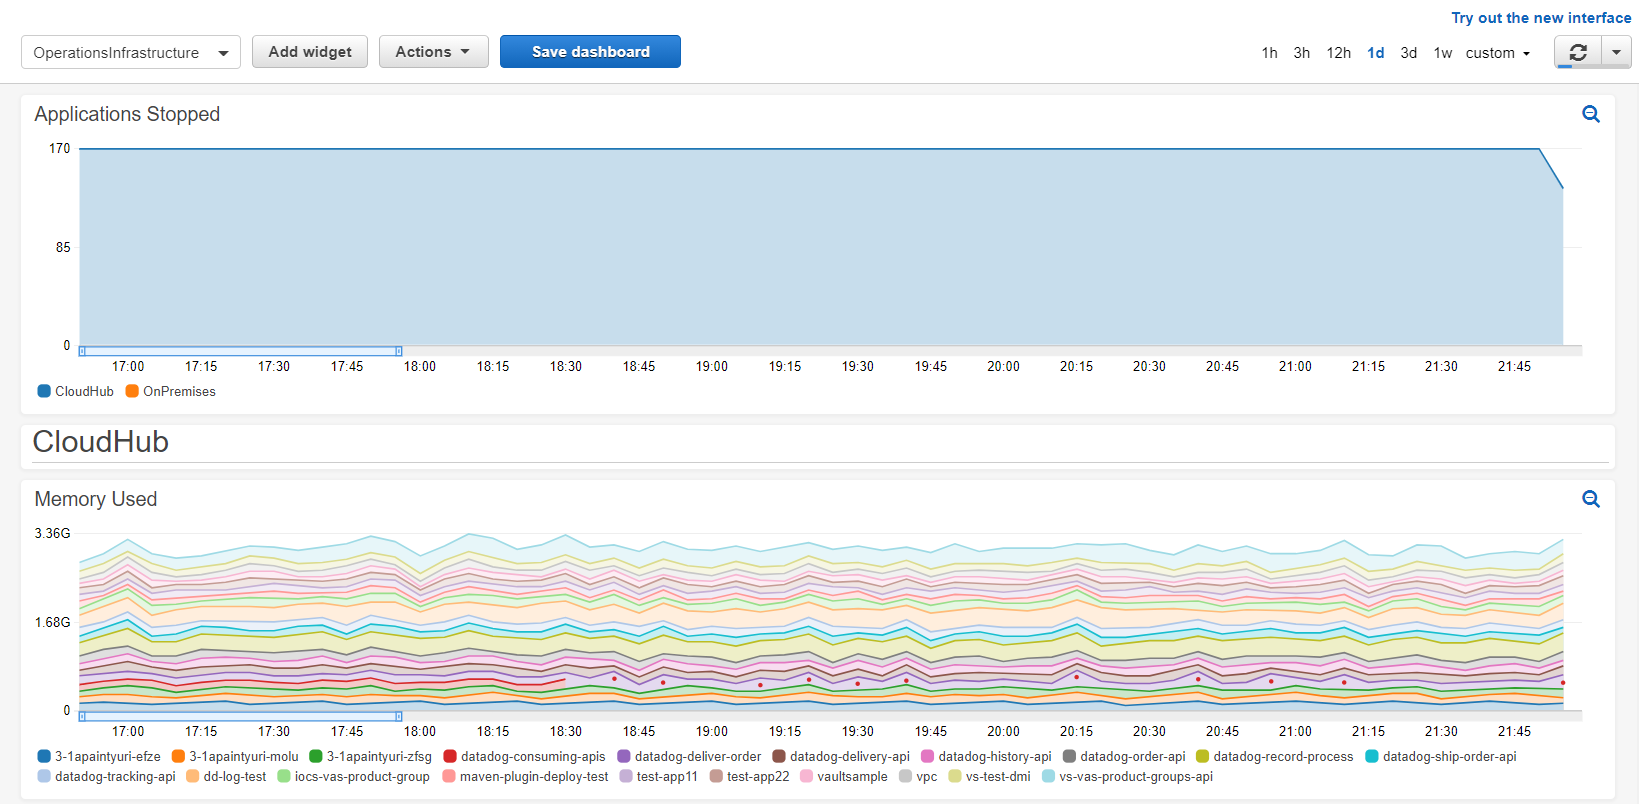Viewport: 1639px width, 804px height.
Task: Zoom into Memory Used widget magnifier
Action: click(x=1591, y=499)
